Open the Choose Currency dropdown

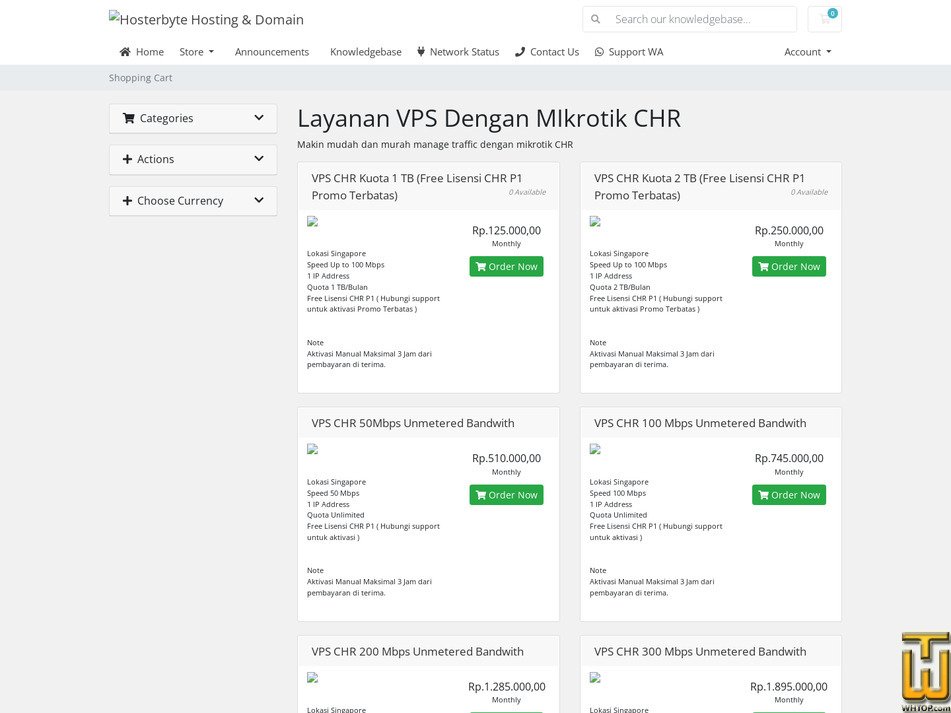click(192, 200)
